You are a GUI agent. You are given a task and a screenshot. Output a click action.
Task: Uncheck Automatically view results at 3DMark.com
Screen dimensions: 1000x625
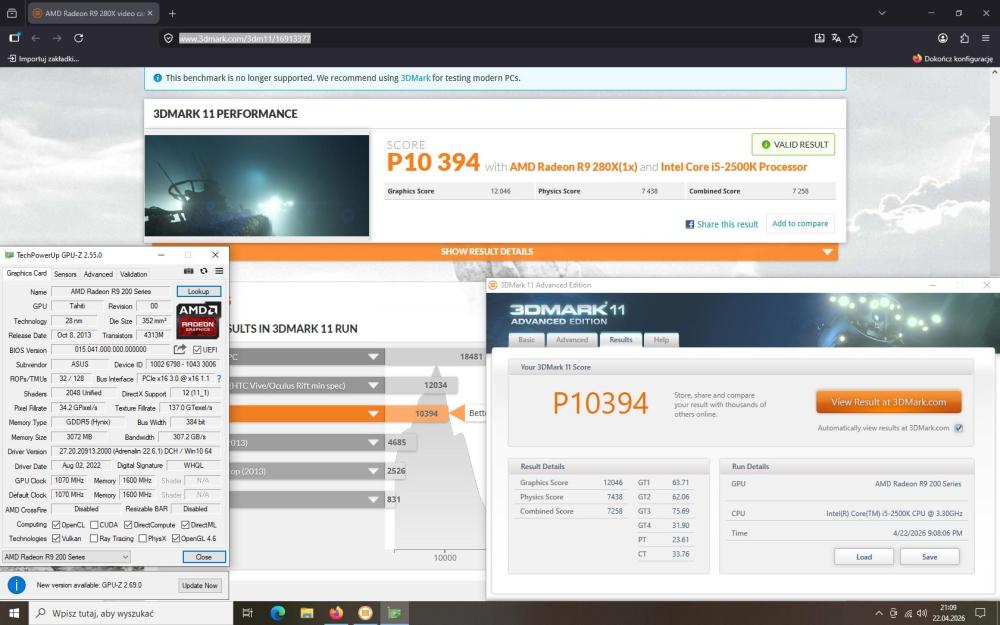(x=958, y=428)
